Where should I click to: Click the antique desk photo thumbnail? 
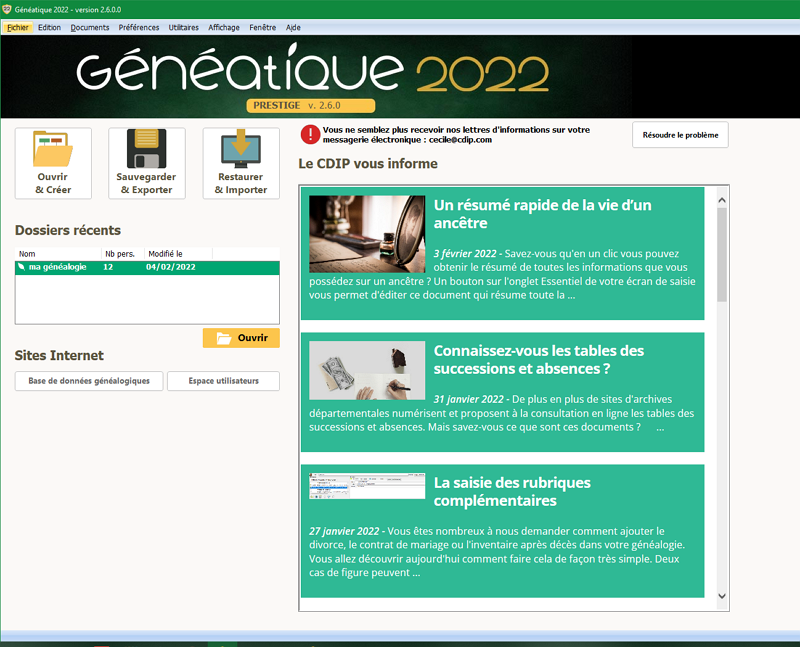click(x=367, y=234)
